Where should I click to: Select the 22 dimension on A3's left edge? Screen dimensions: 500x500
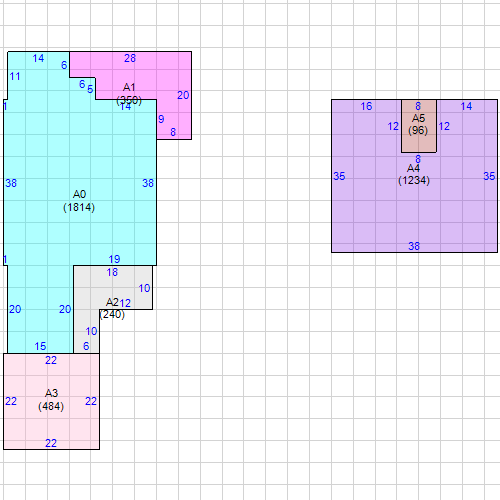point(11,401)
